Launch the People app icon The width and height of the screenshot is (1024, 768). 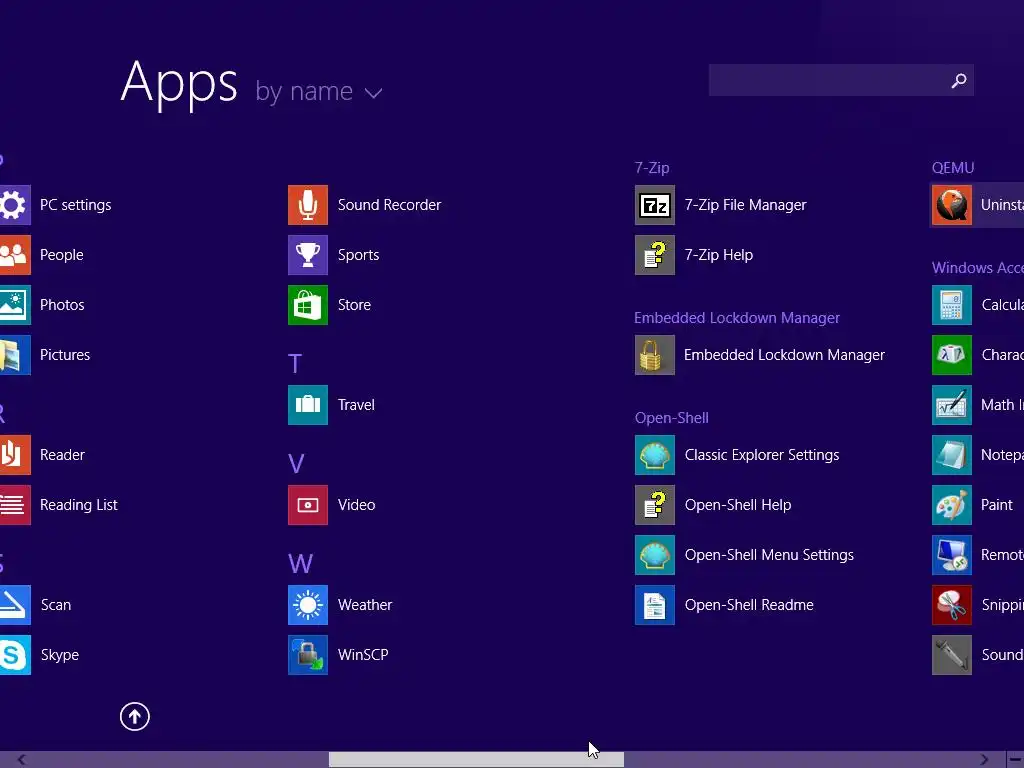14,255
